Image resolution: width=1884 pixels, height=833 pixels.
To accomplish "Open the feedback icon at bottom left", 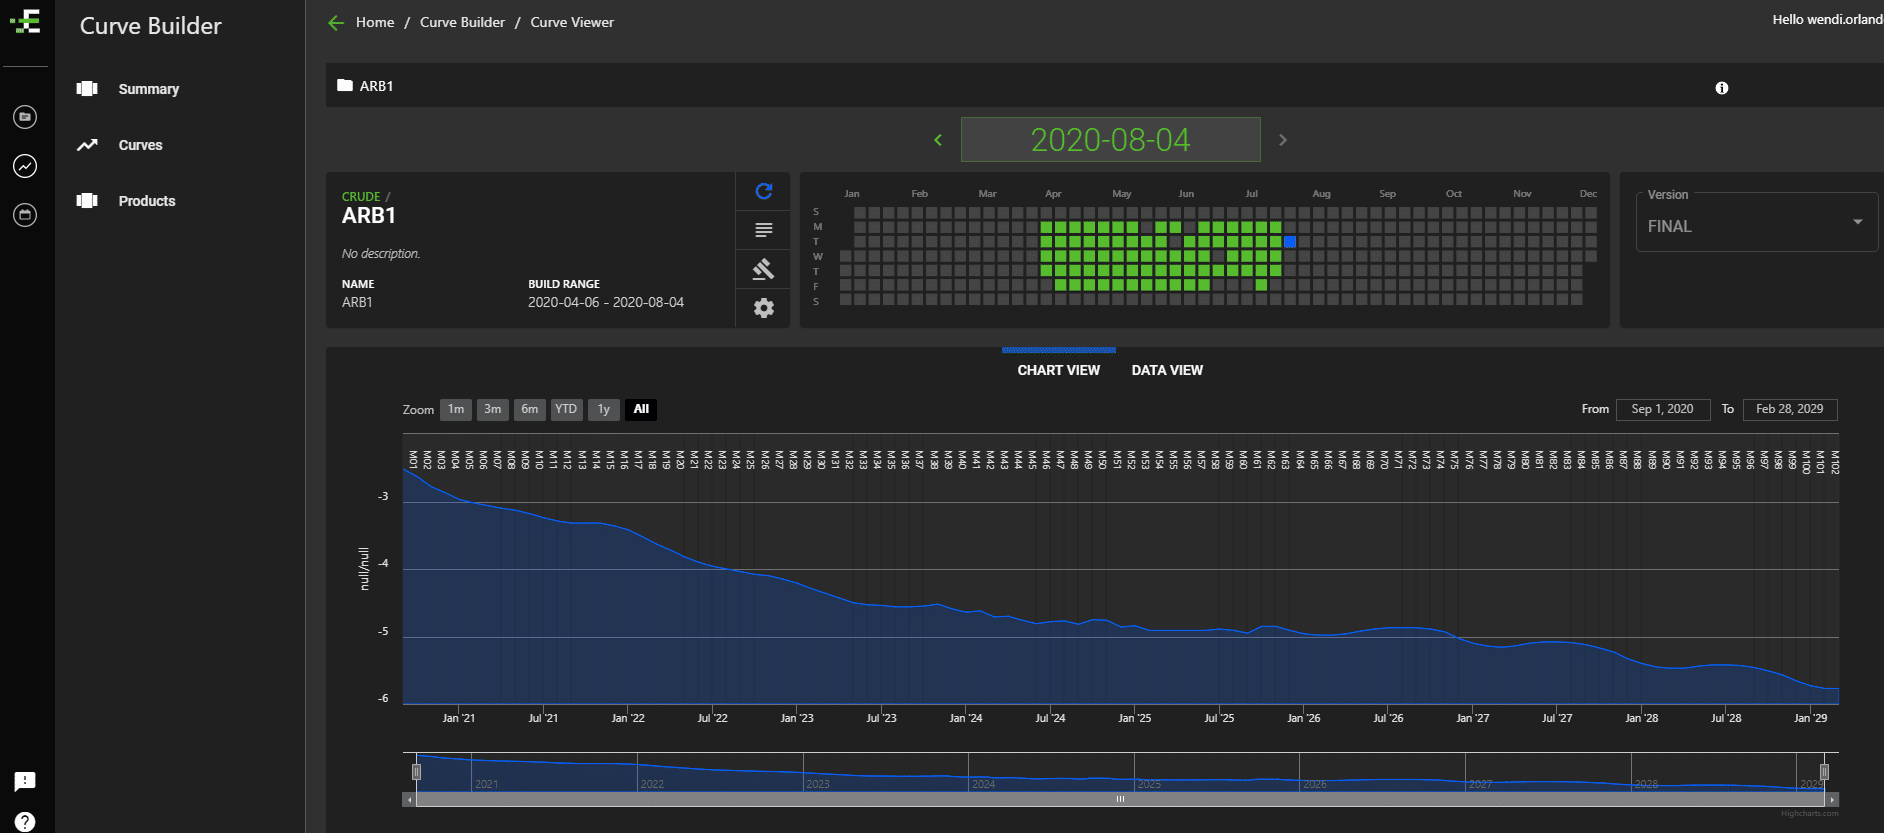I will point(25,781).
